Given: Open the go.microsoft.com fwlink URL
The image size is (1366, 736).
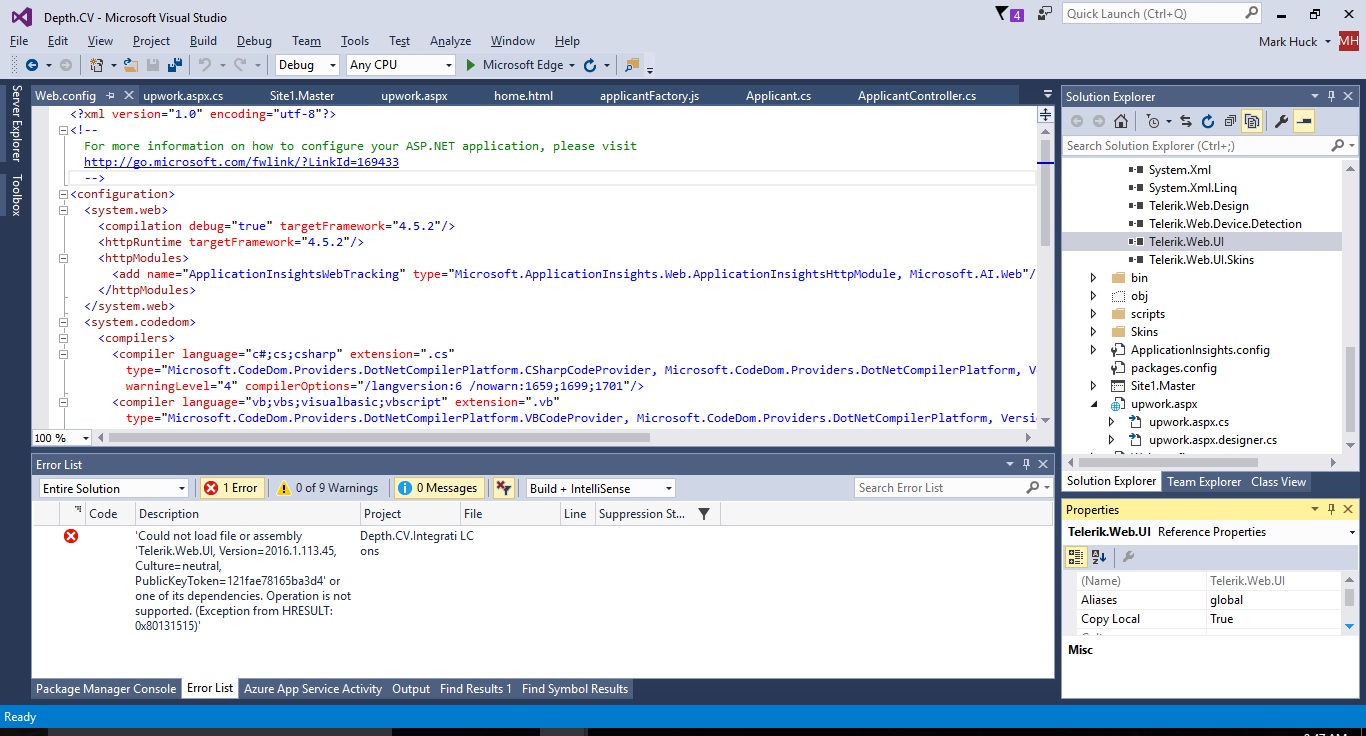Looking at the screenshot, I should pos(241,162).
